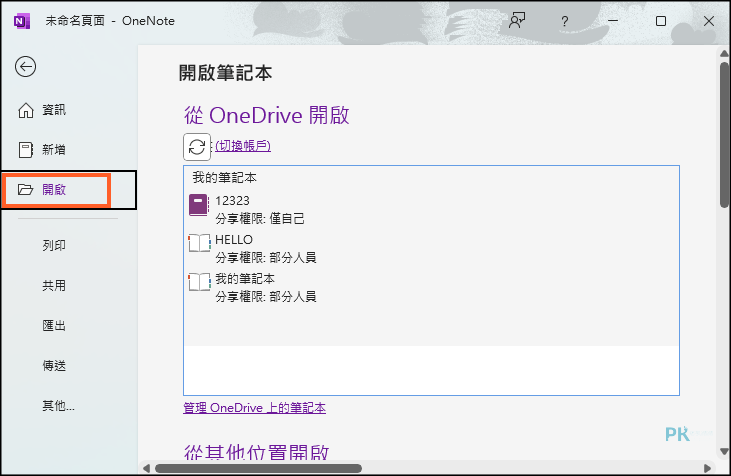Click the 我的筆記本 list header

pos(224,178)
